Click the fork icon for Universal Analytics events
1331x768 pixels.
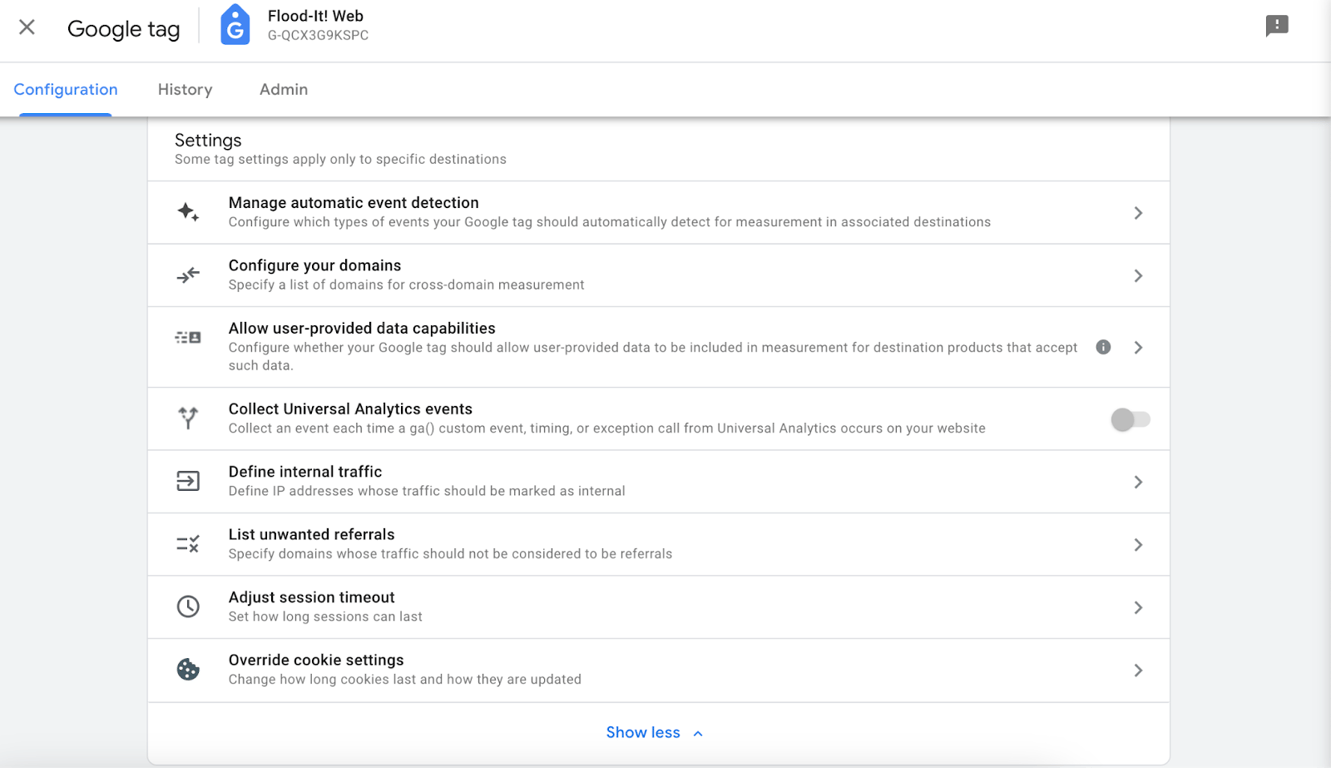[x=188, y=418]
